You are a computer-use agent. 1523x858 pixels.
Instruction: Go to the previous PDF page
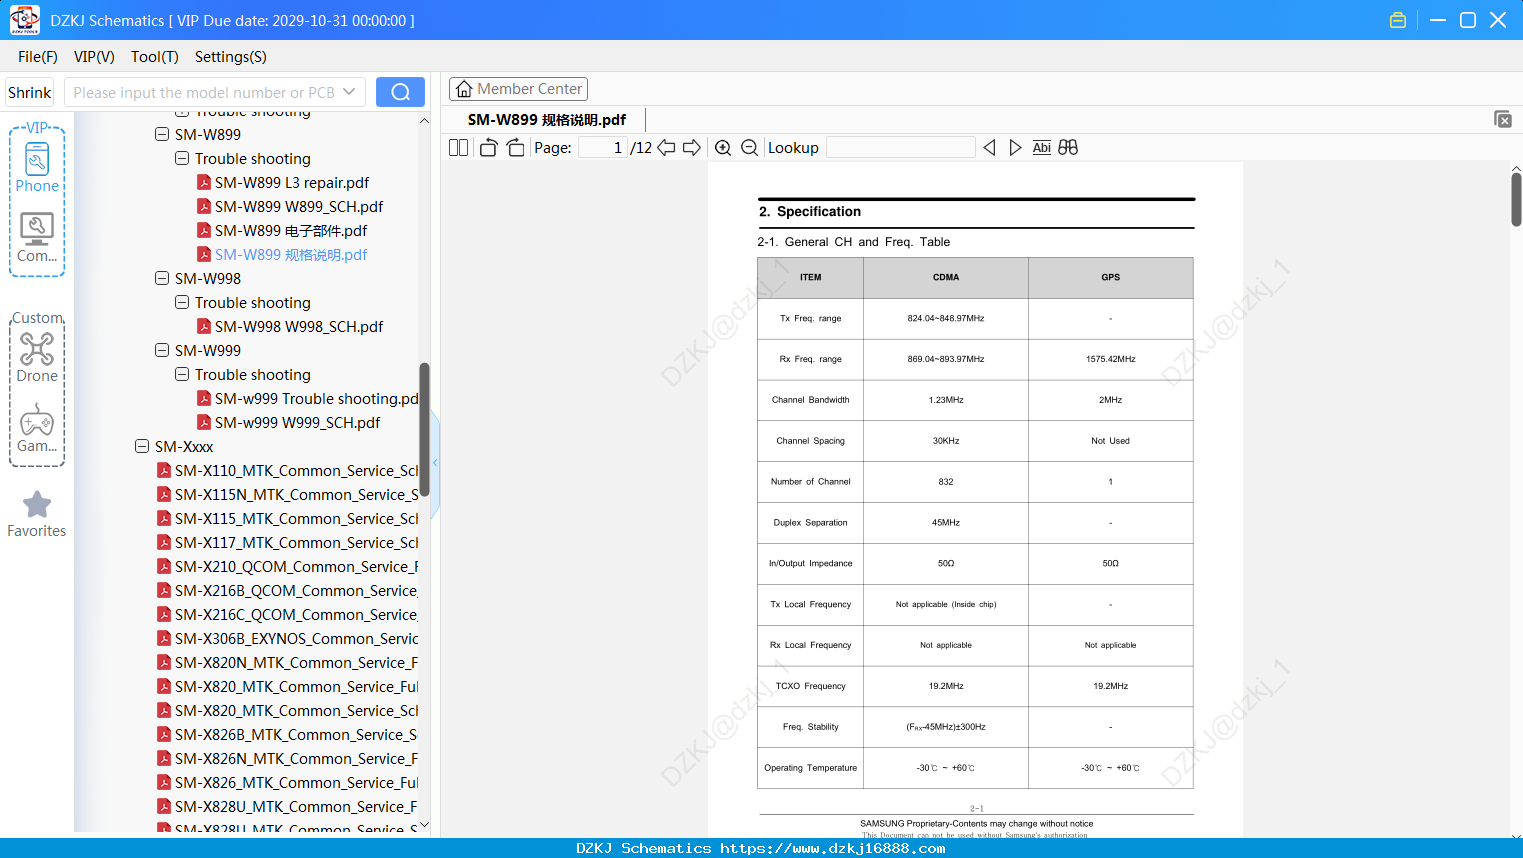click(x=666, y=148)
